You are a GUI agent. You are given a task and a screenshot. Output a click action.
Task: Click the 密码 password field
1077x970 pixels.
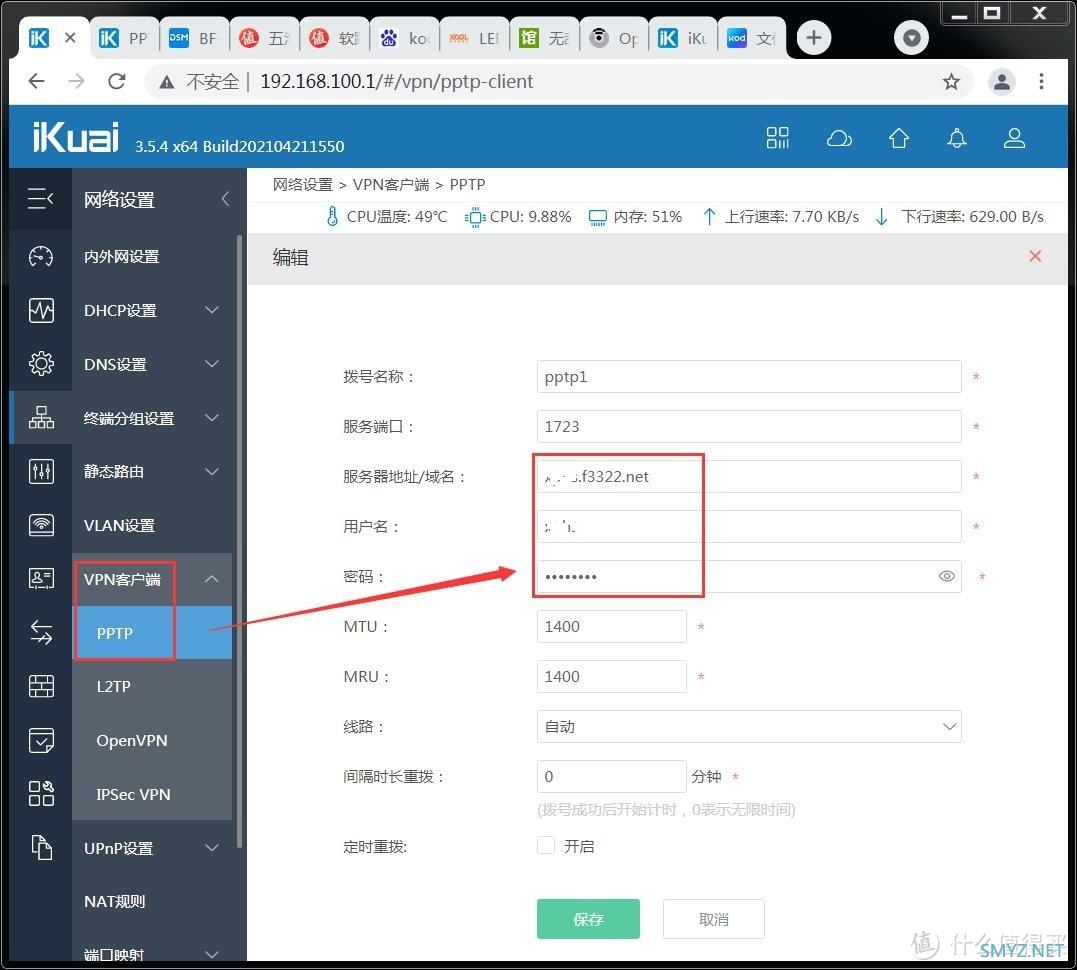pos(749,576)
